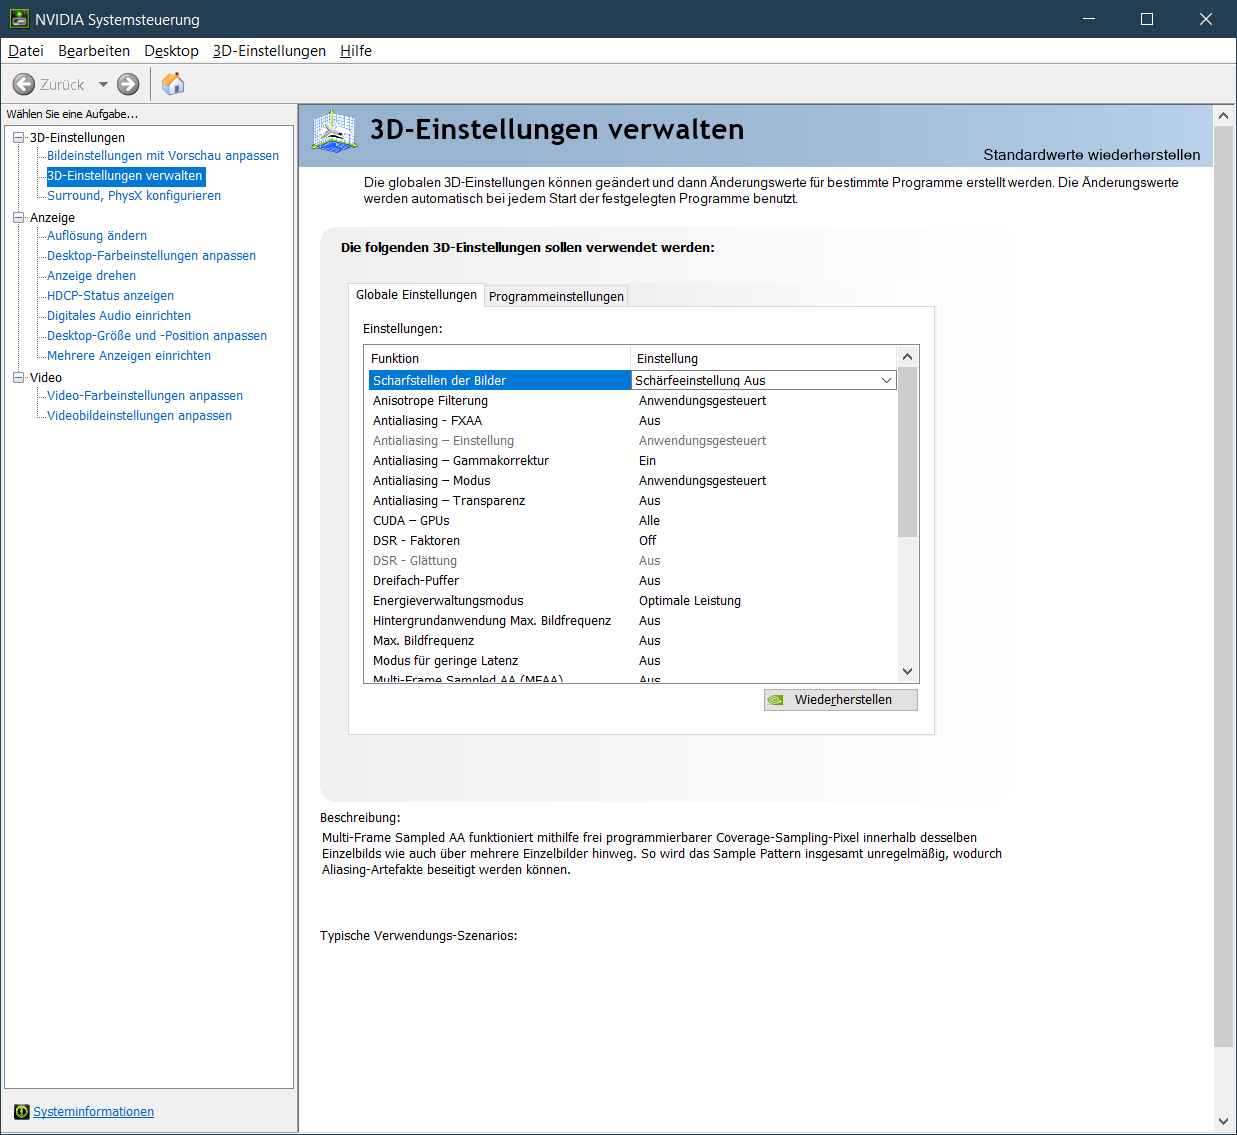Open the Desktop menu
Viewport: 1237px width, 1135px height.
pos(171,51)
